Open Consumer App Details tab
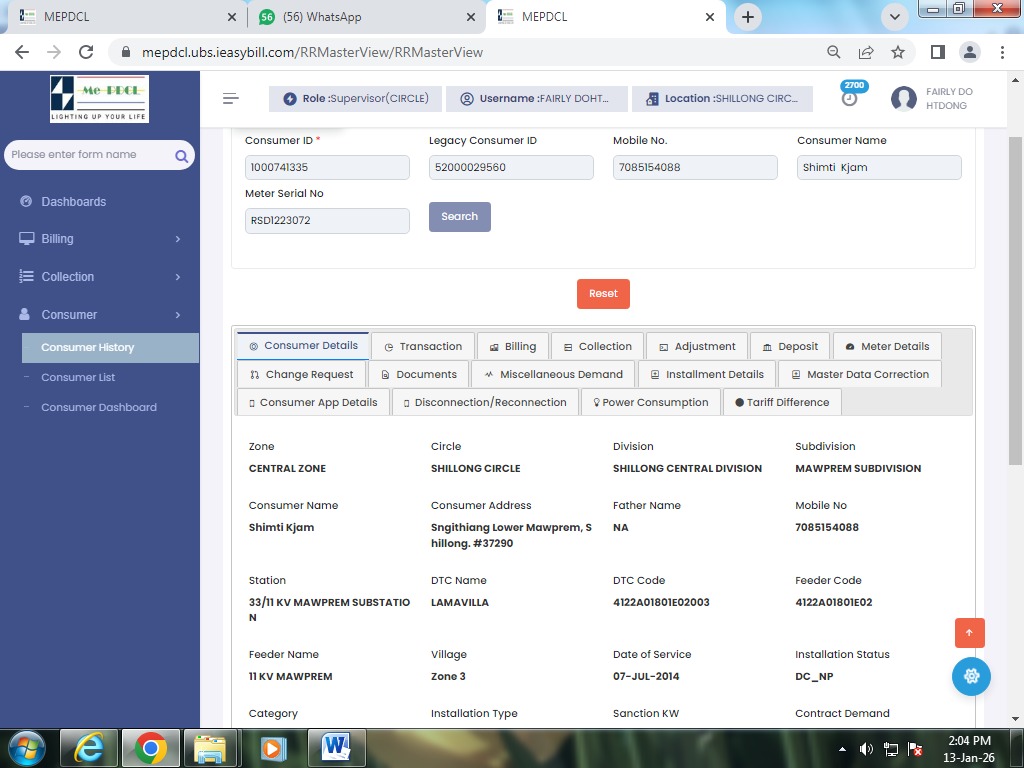The height and width of the screenshot is (768, 1024). (313, 402)
